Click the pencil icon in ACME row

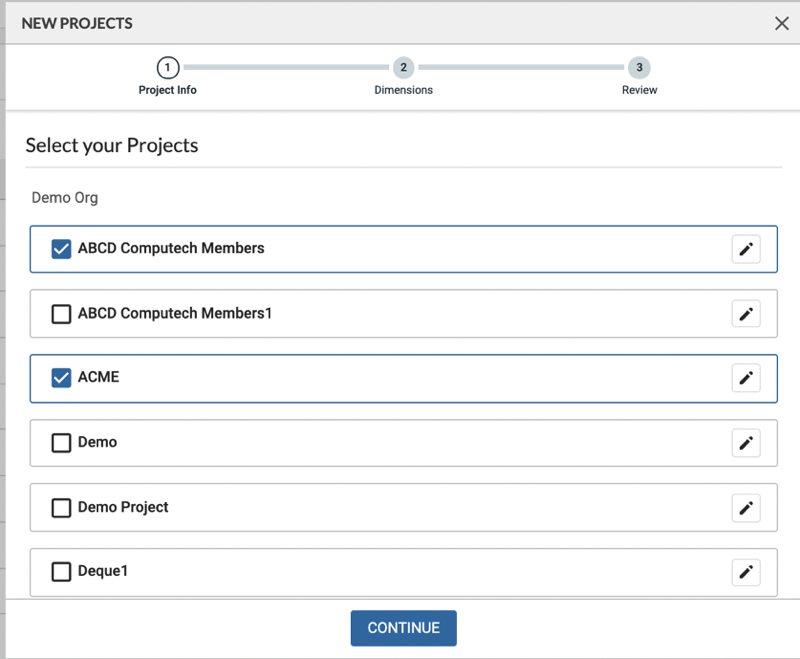pyautogui.click(x=745, y=378)
